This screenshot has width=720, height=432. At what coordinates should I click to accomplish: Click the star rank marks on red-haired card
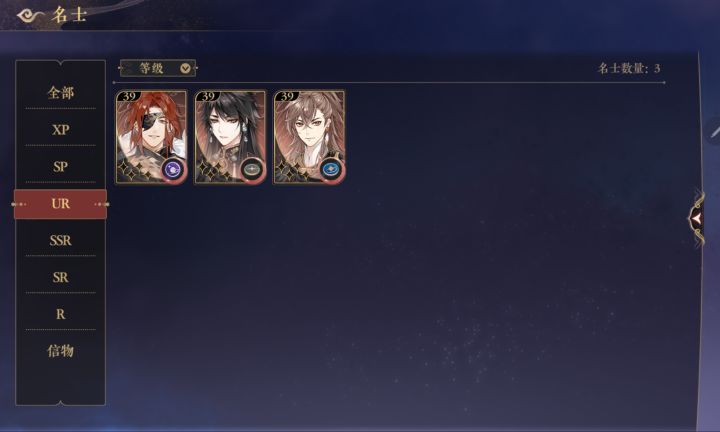(x=133, y=171)
